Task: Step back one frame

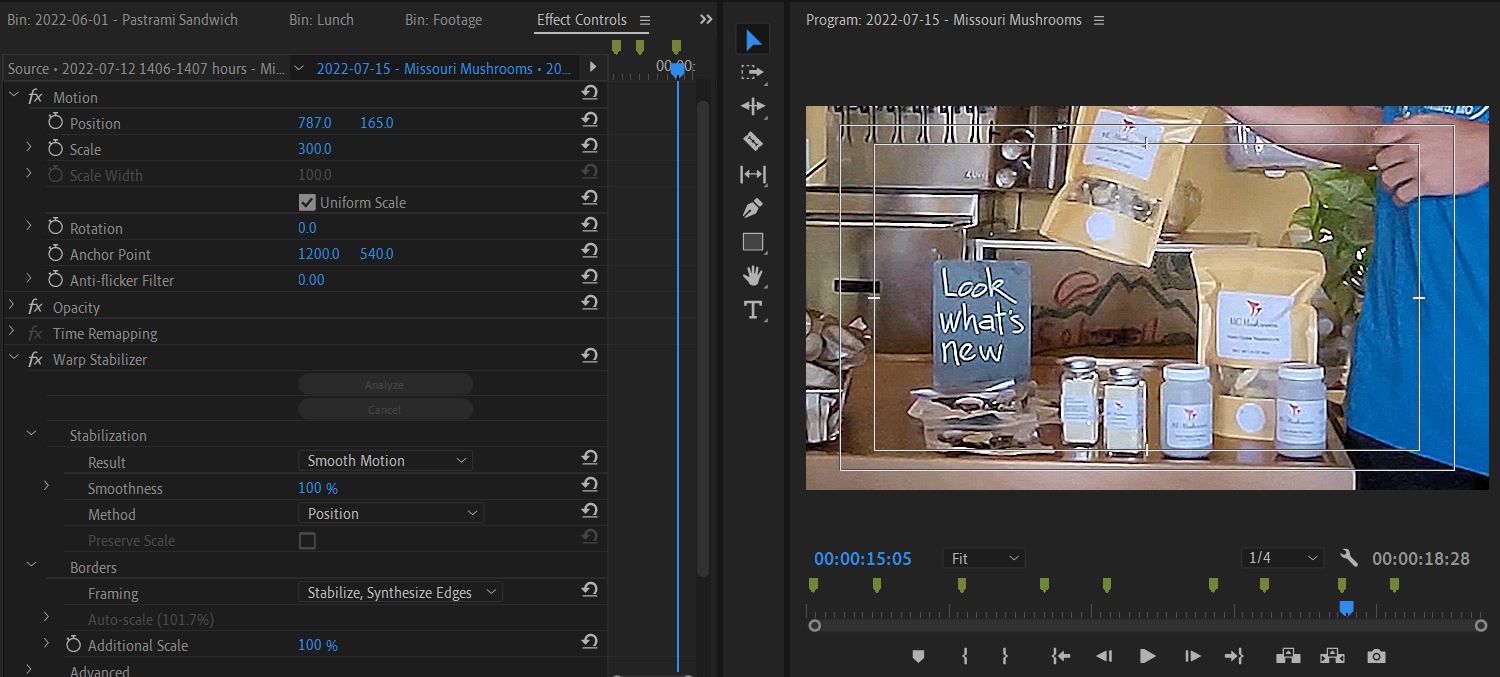Action: [x=1104, y=656]
